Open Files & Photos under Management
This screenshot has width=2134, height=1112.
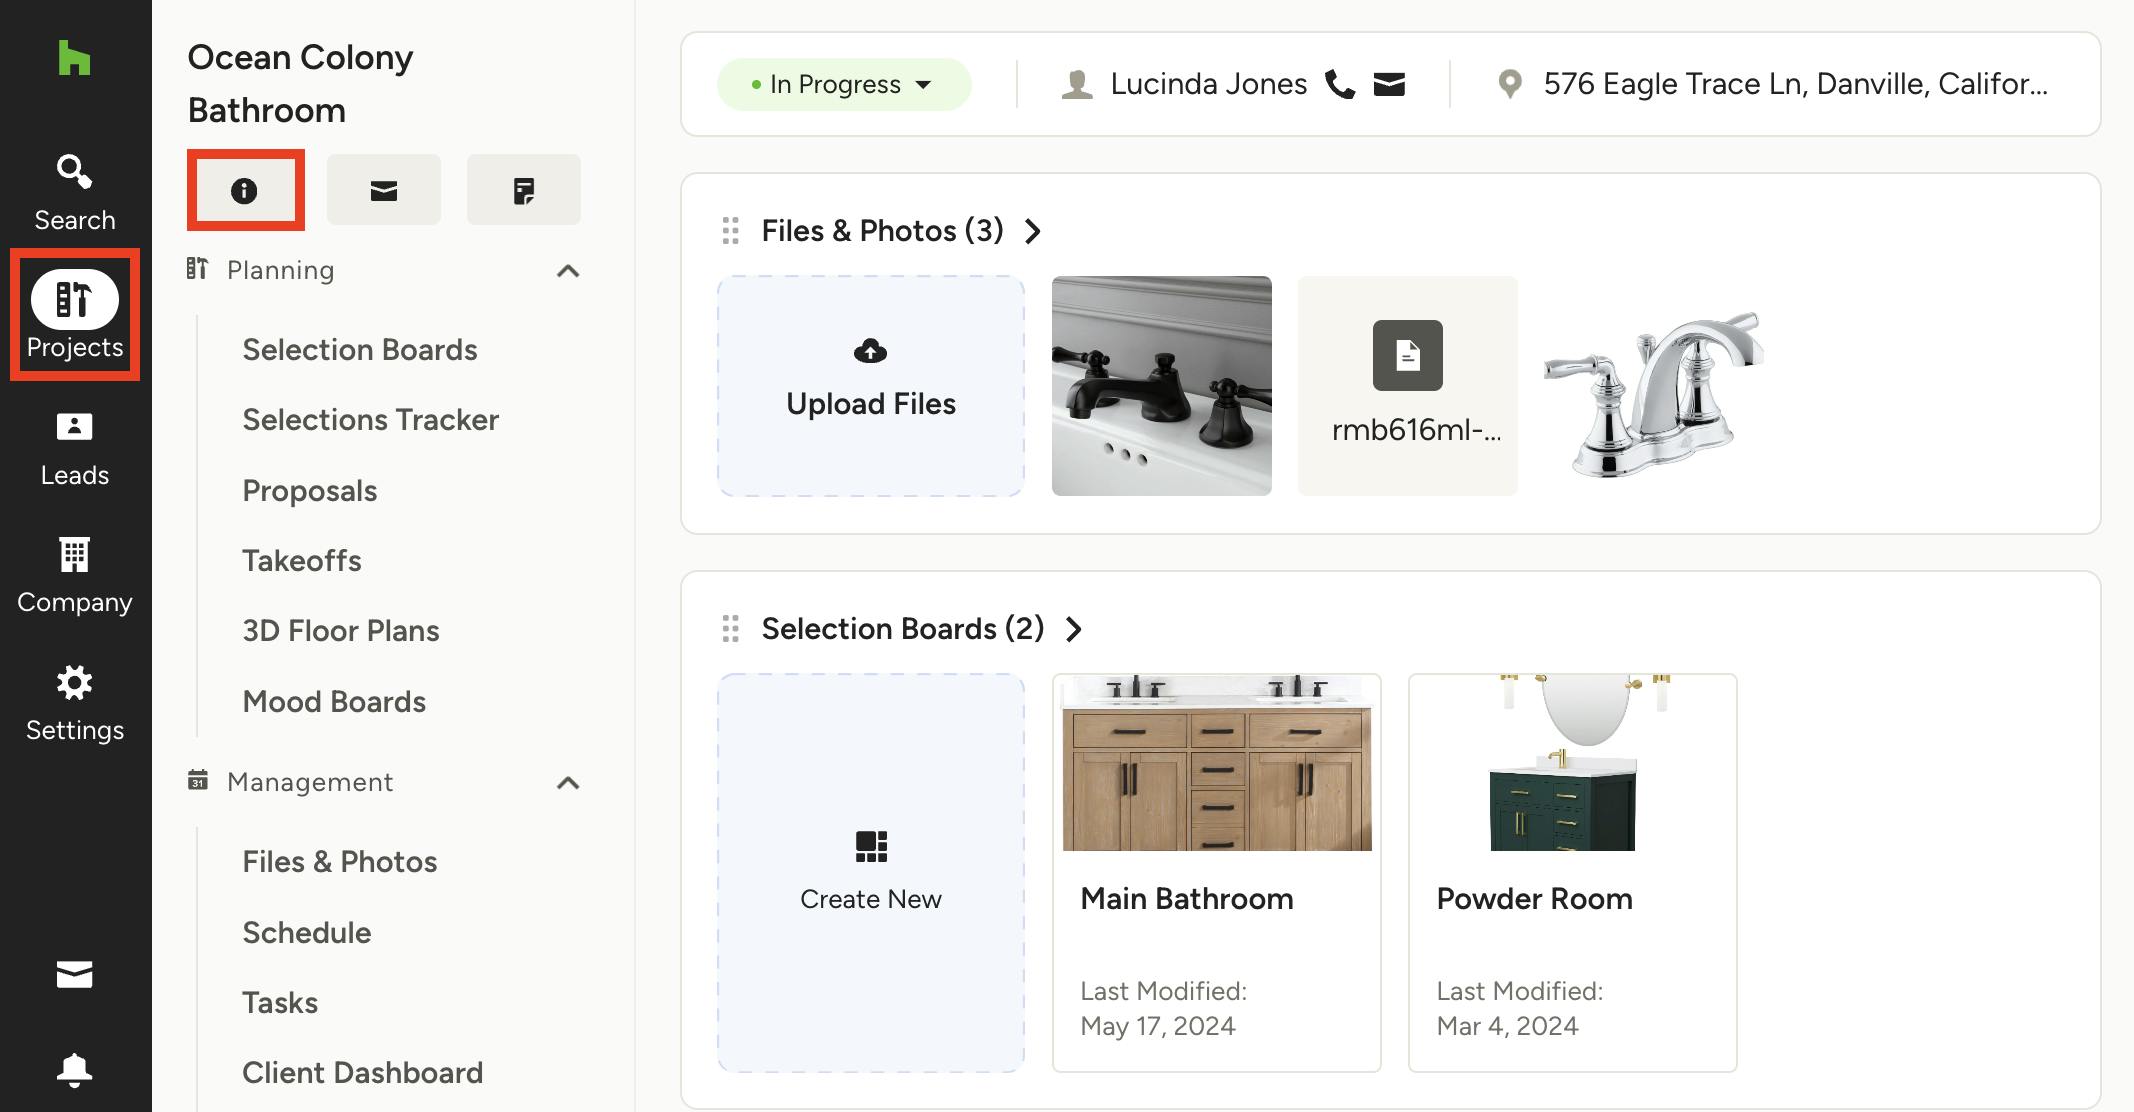pos(340,862)
